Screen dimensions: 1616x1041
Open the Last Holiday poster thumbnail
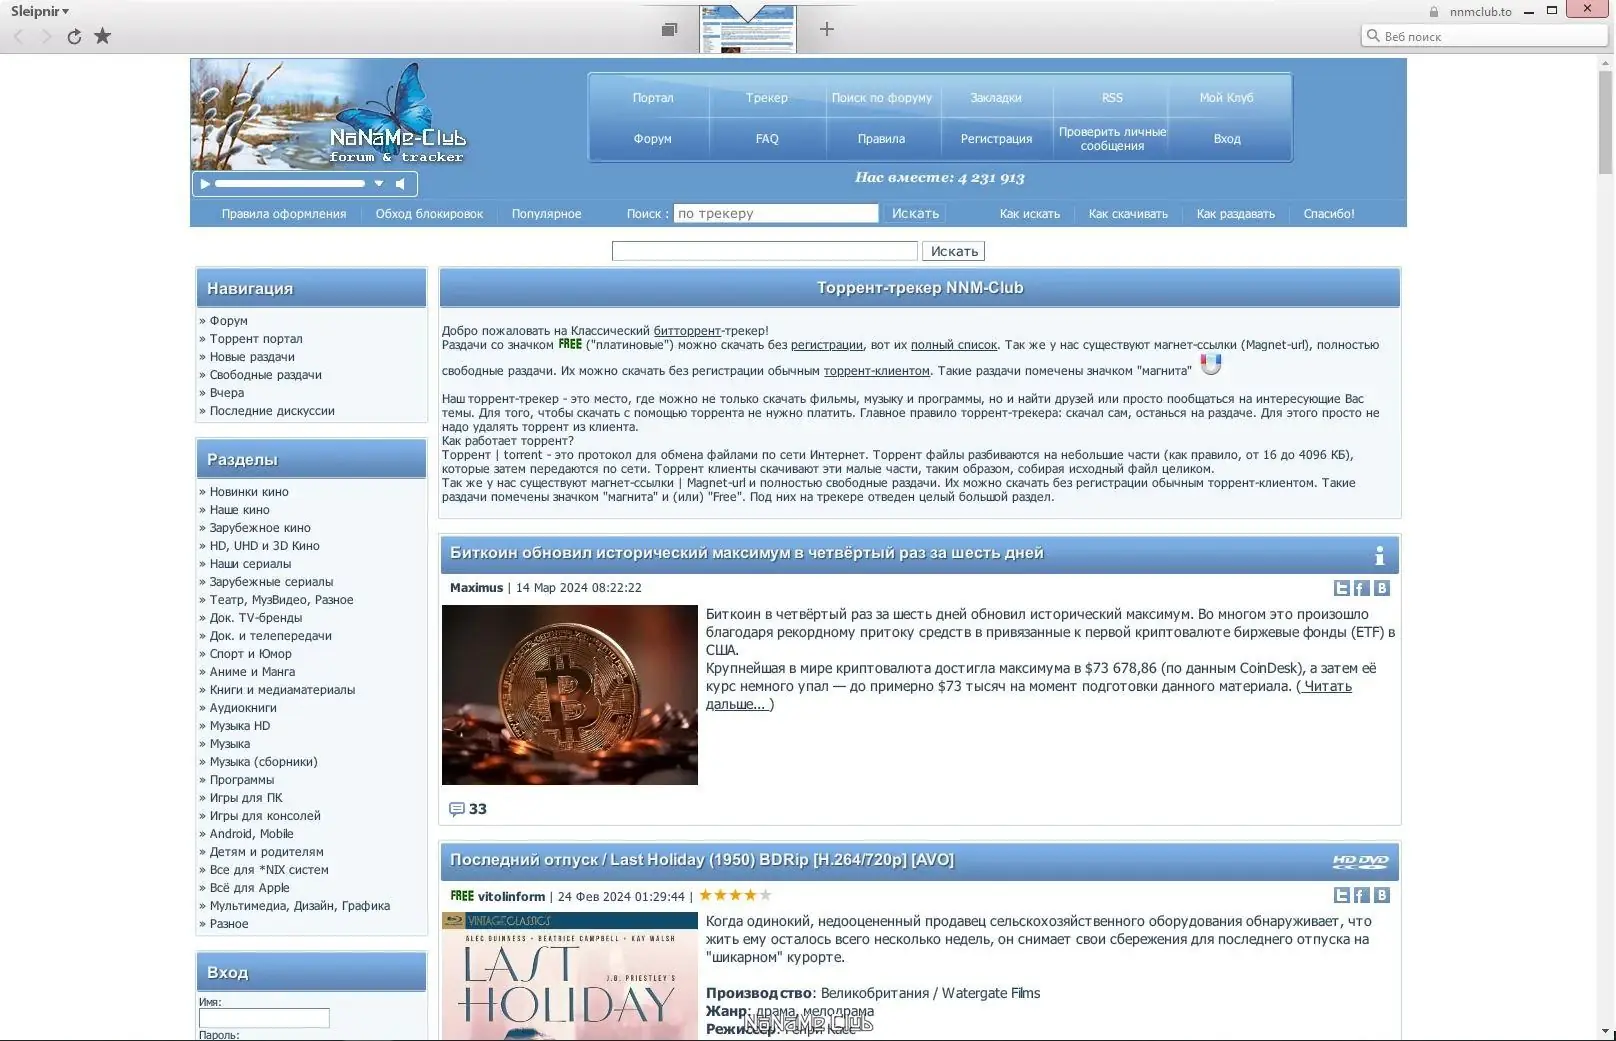pos(570,976)
